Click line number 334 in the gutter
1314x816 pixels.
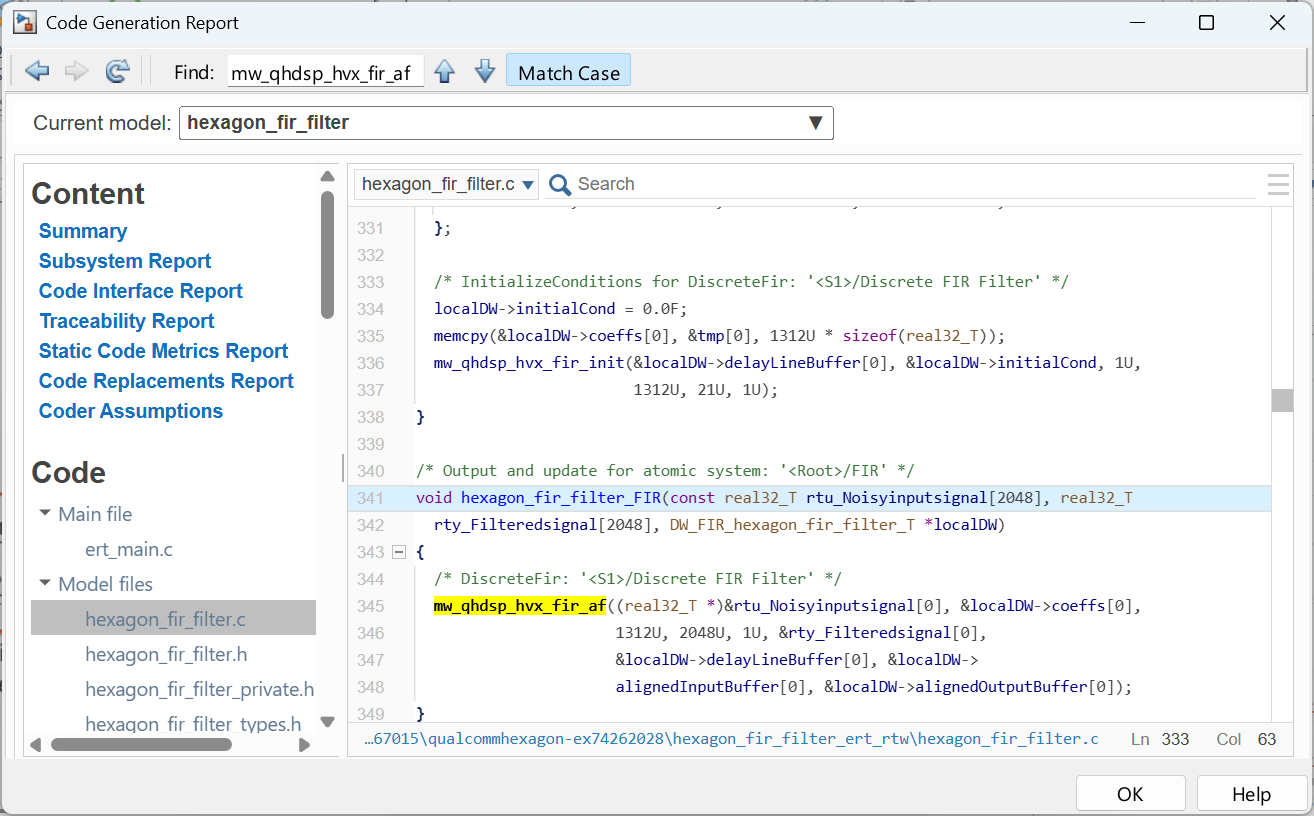(x=370, y=309)
